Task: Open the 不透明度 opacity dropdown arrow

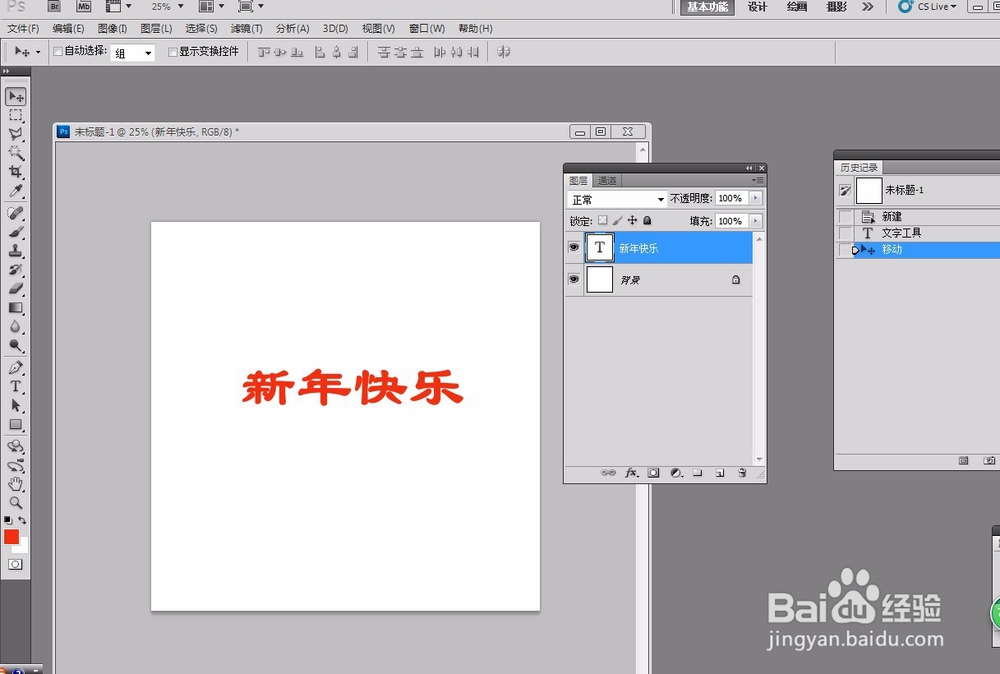Action: tap(756, 197)
